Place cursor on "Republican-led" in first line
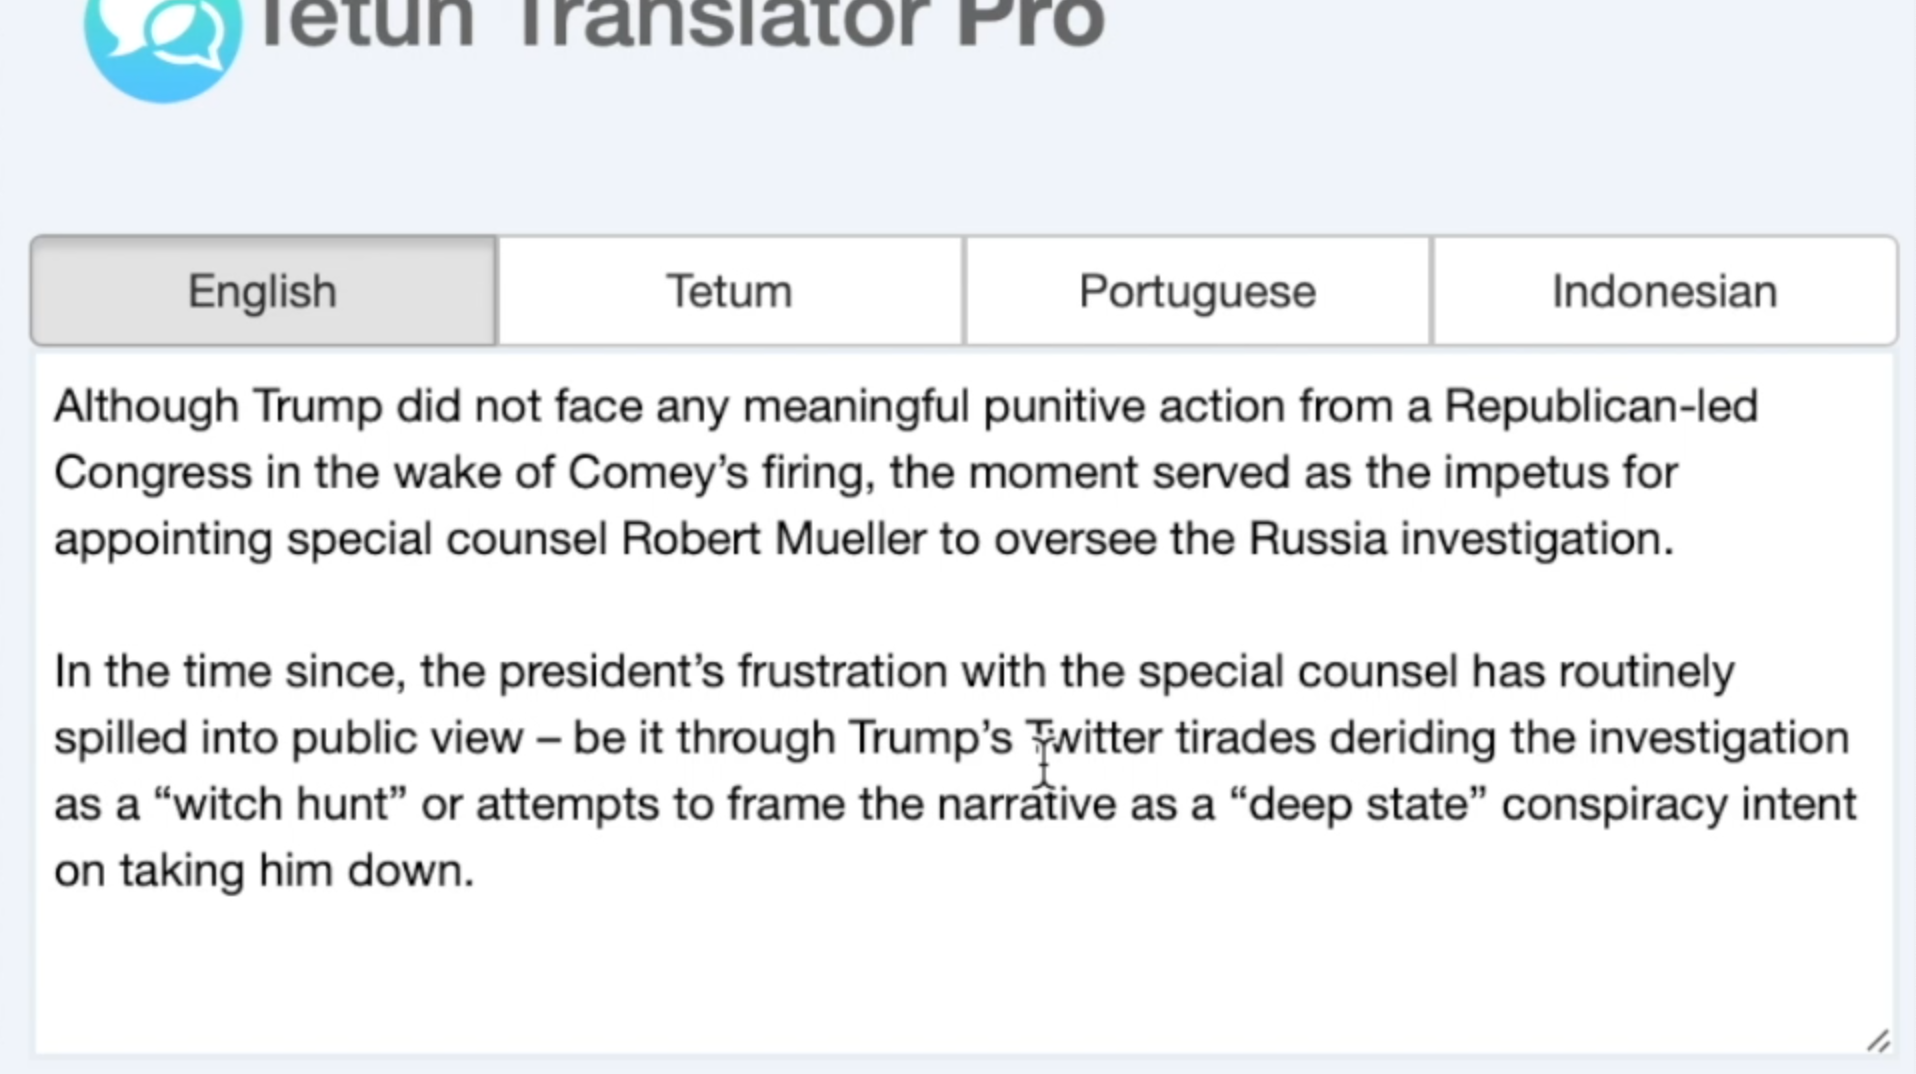This screenshot has width=1916, height=1074. coord(1601,406)
